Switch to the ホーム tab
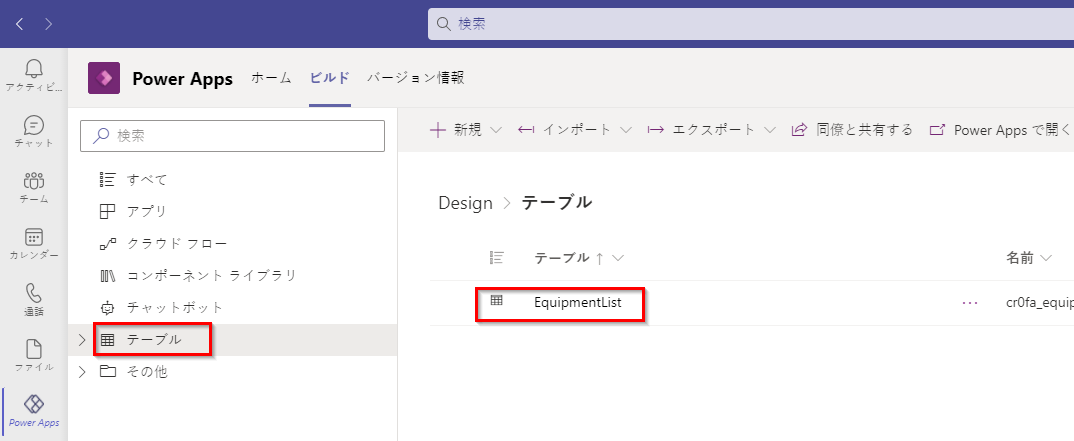The width and height of the screenshot is (1074, 441). pyautogui.click(x=271, y=78)
